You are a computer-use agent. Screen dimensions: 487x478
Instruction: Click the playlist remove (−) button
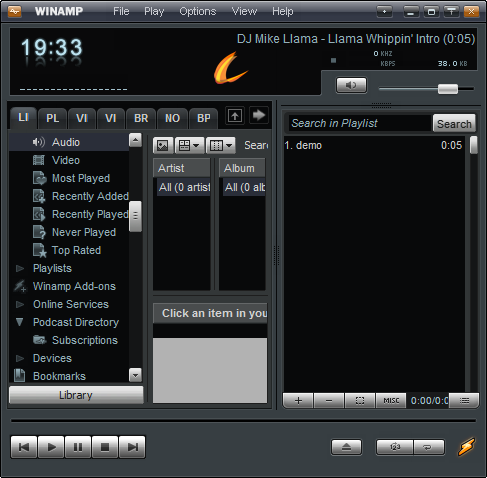point(329,400)
